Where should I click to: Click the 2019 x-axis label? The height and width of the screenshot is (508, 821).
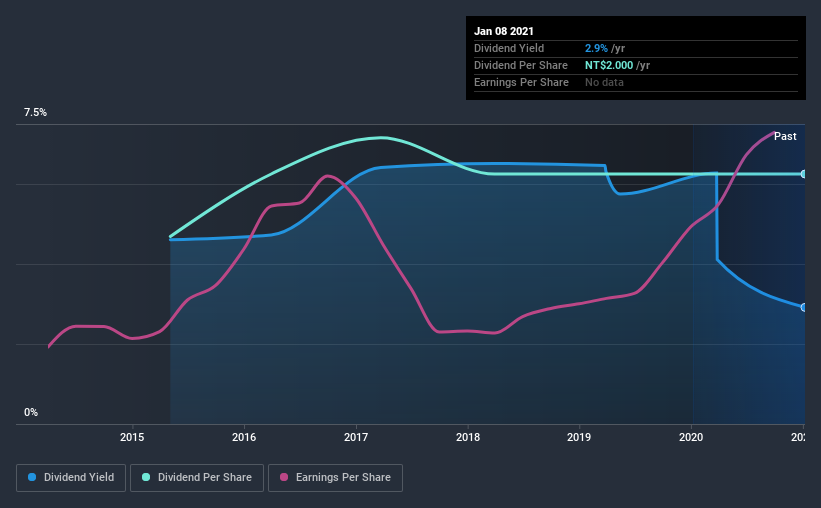[x=579, y=437]
